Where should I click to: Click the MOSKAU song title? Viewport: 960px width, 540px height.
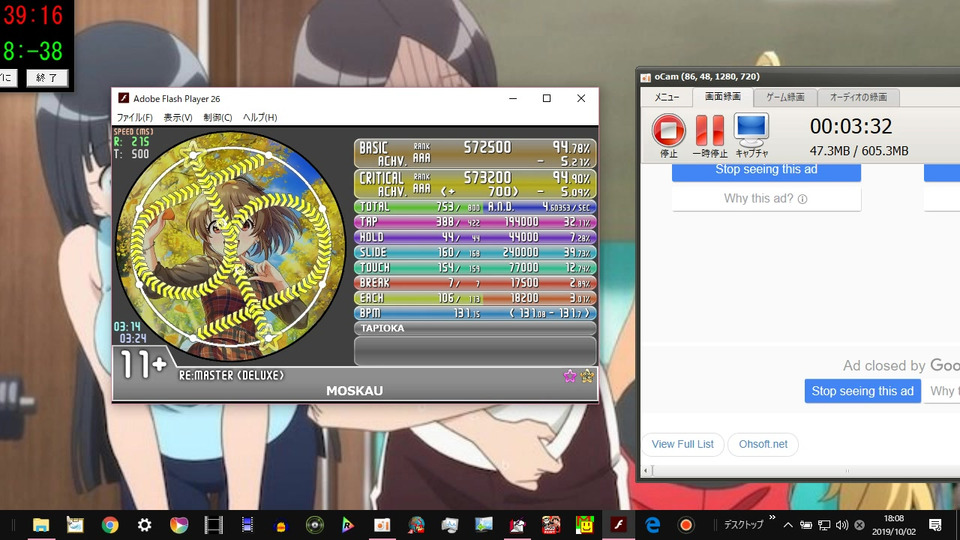click(354, 391)
